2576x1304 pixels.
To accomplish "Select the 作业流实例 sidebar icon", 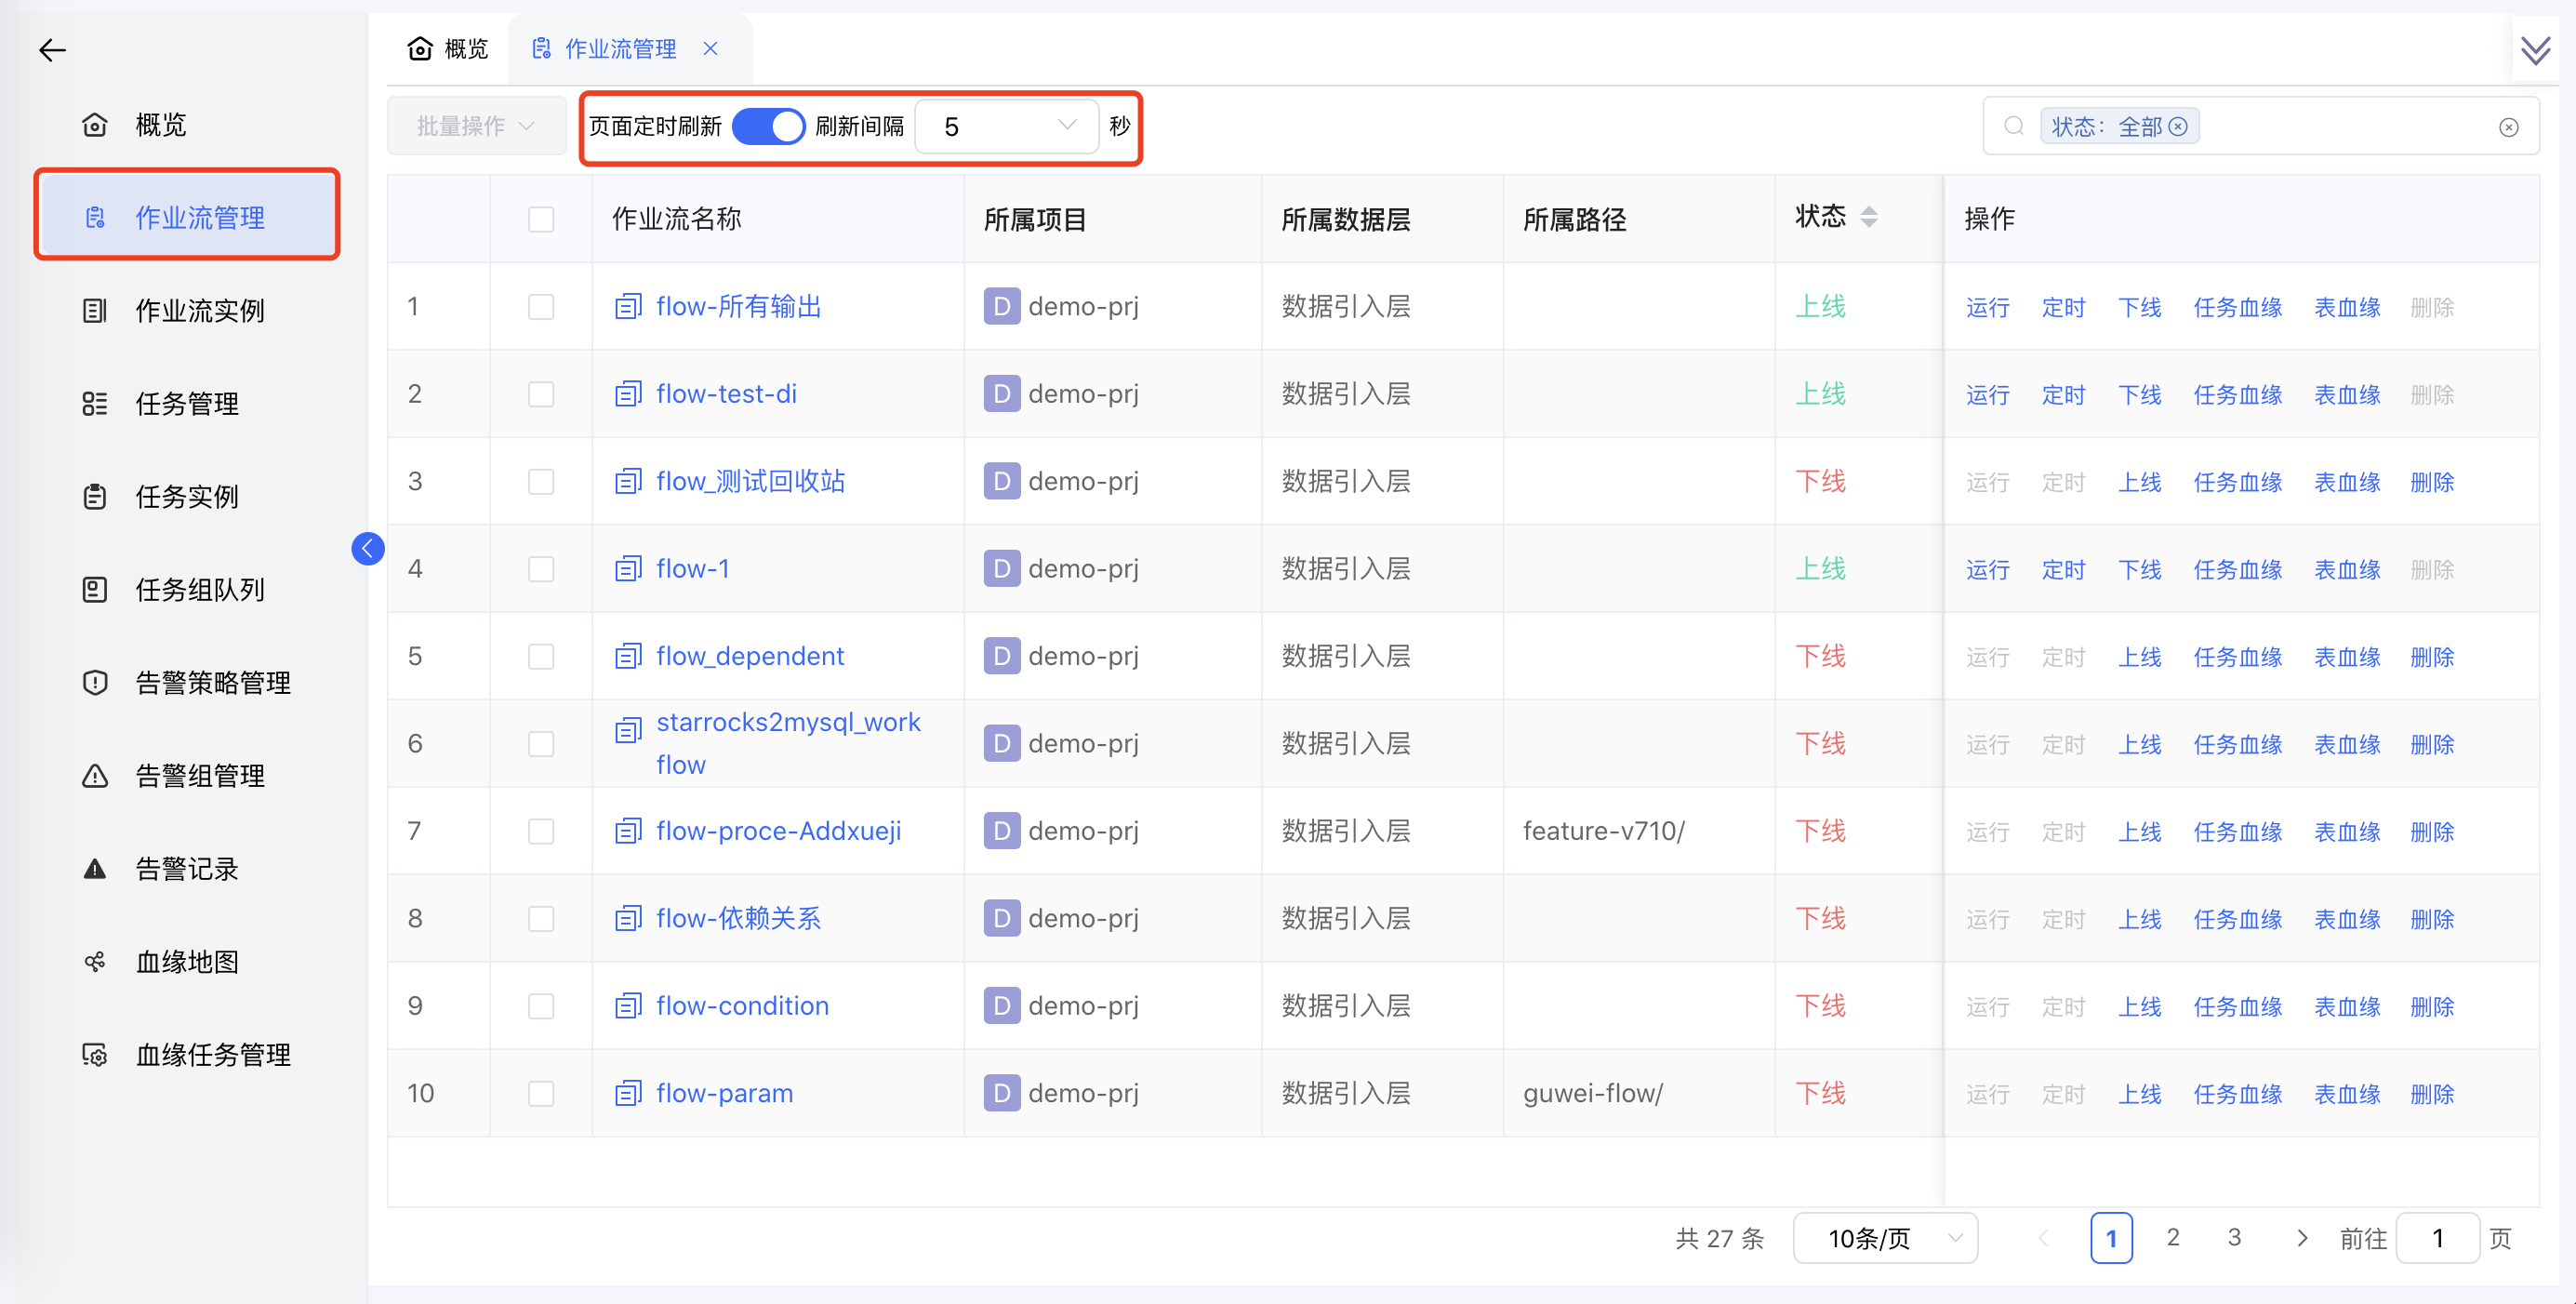I will pos(95,310).
